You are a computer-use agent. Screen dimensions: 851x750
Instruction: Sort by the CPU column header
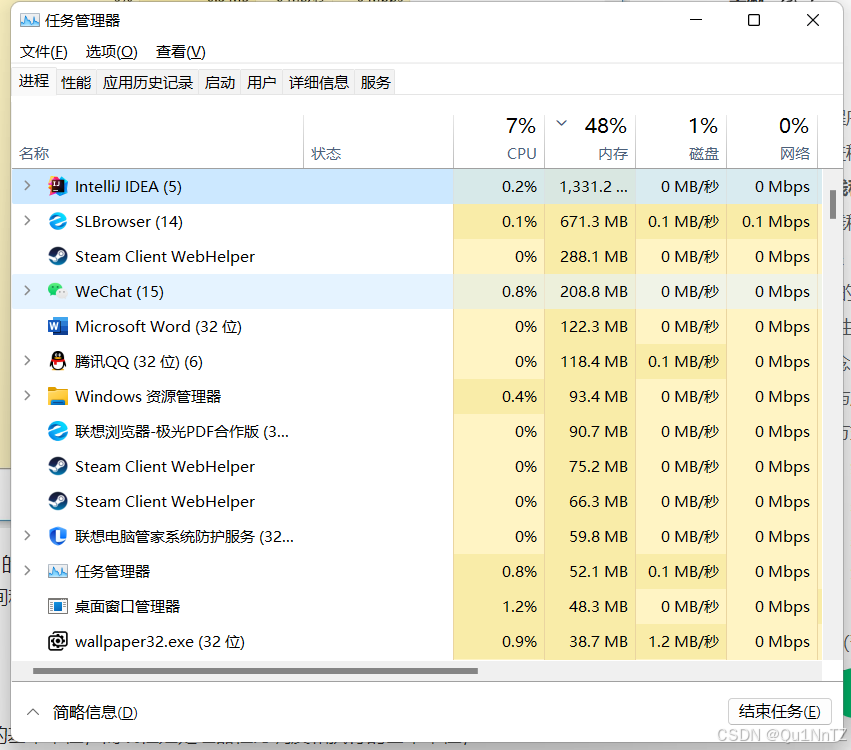coord(499,141)
